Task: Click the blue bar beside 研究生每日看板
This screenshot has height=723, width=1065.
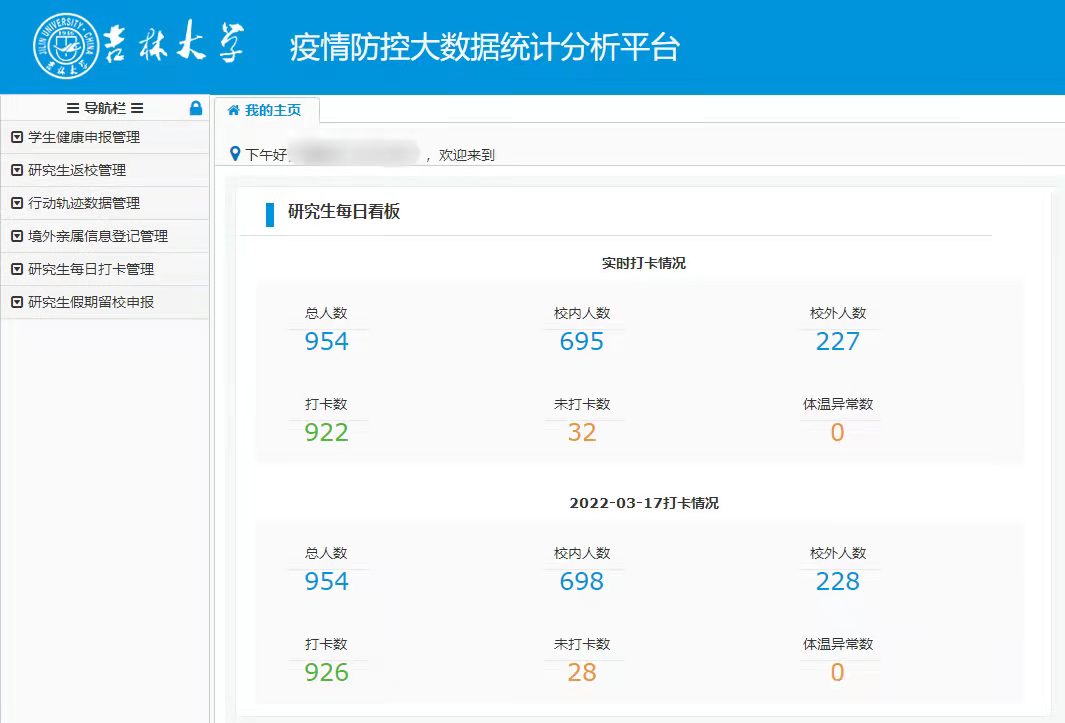Action: 270,213
